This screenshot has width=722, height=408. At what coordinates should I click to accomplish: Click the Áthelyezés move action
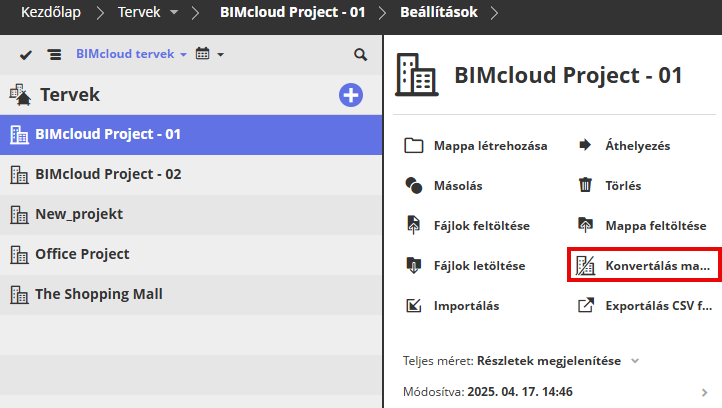[x=637, y=145]
